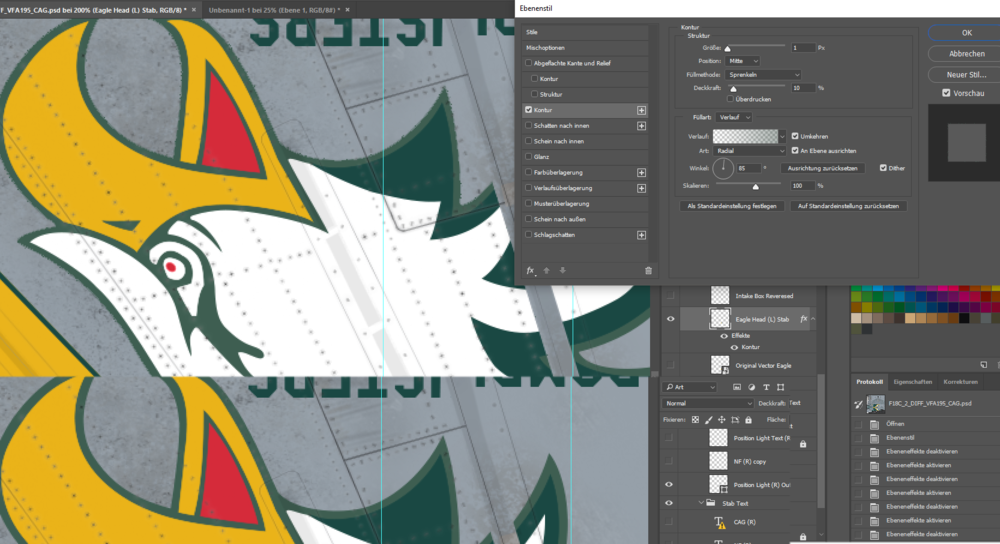
Task: Open the Normal blend mode dropdown
Action: coord(709,404)
